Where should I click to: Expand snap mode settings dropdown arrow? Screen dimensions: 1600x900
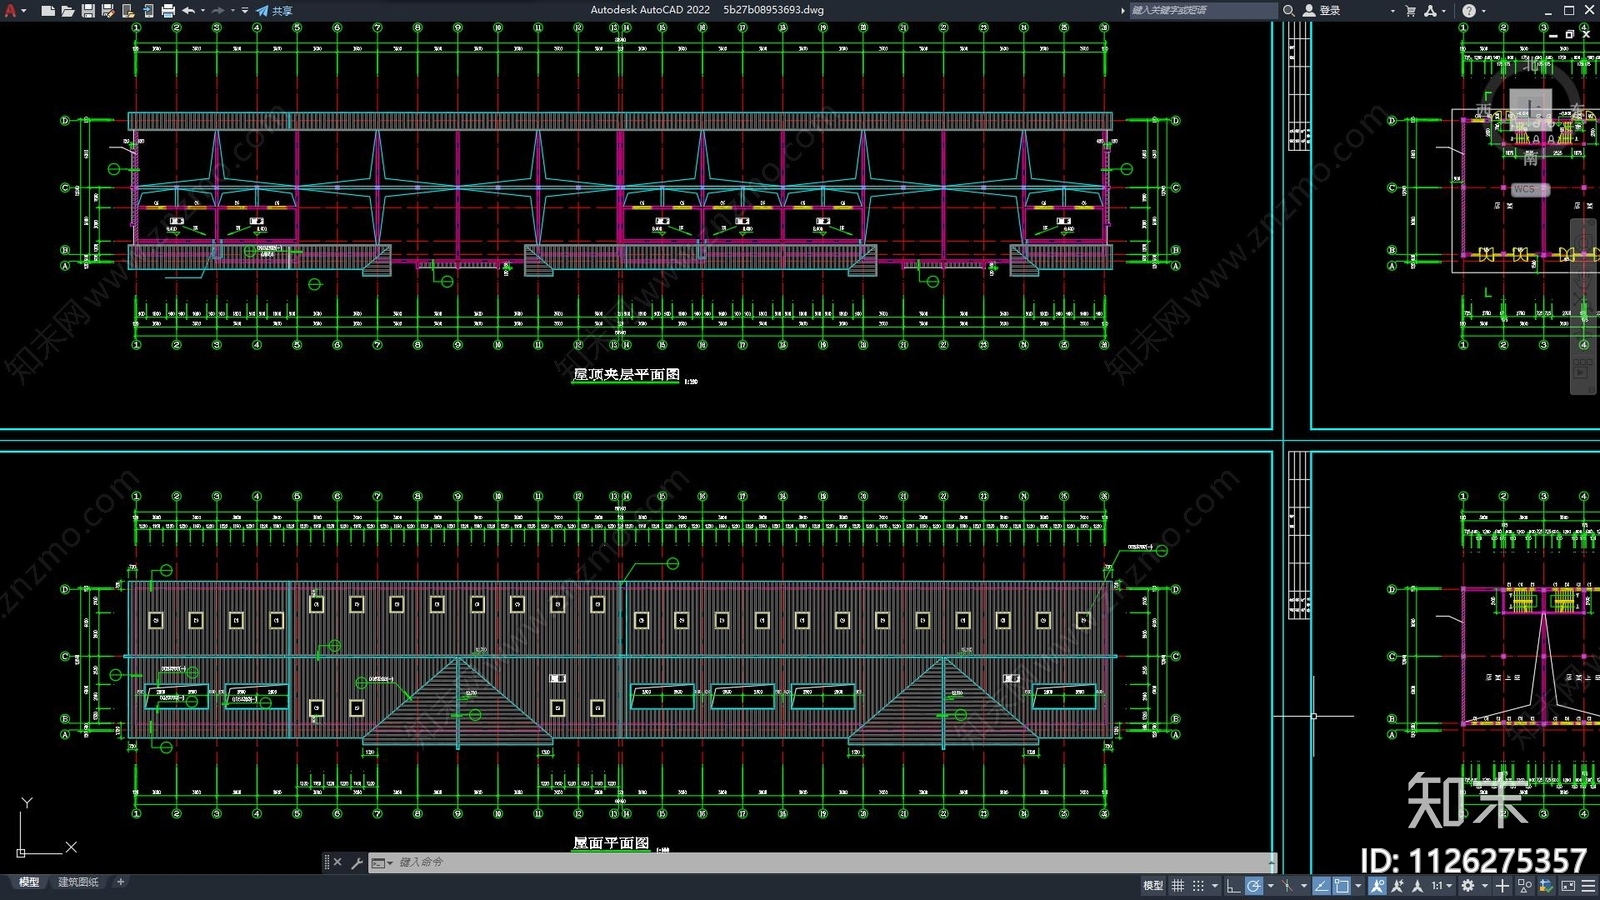(x=1215, y=885)
